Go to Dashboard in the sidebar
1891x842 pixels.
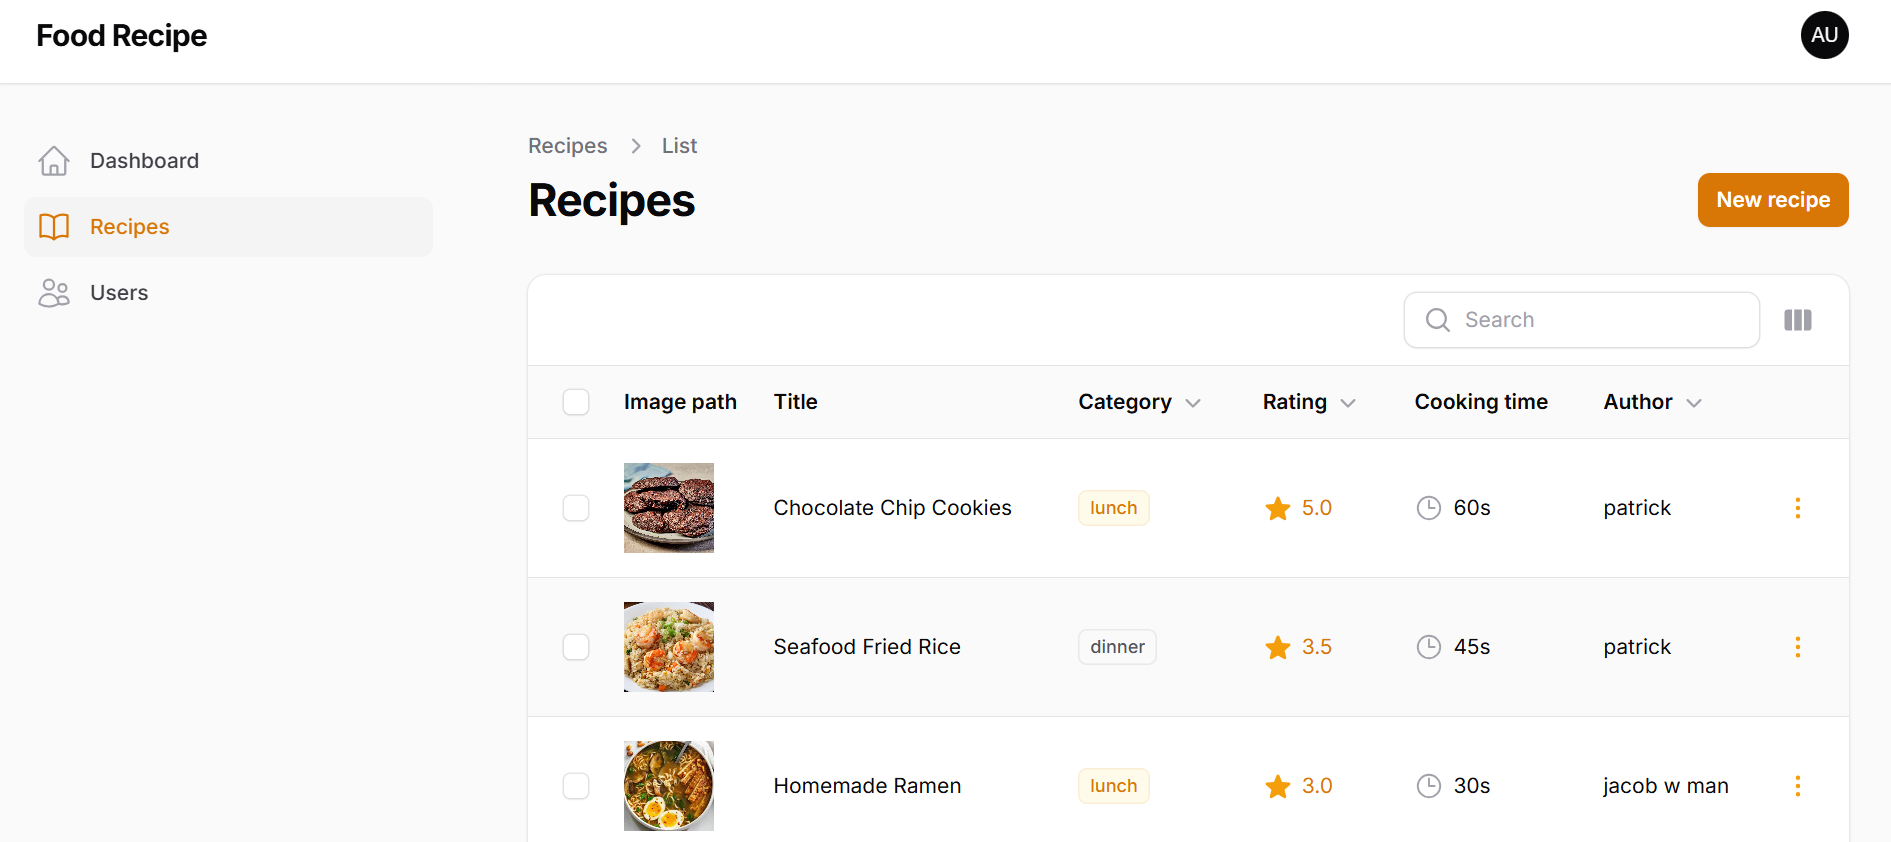[144, 161]
